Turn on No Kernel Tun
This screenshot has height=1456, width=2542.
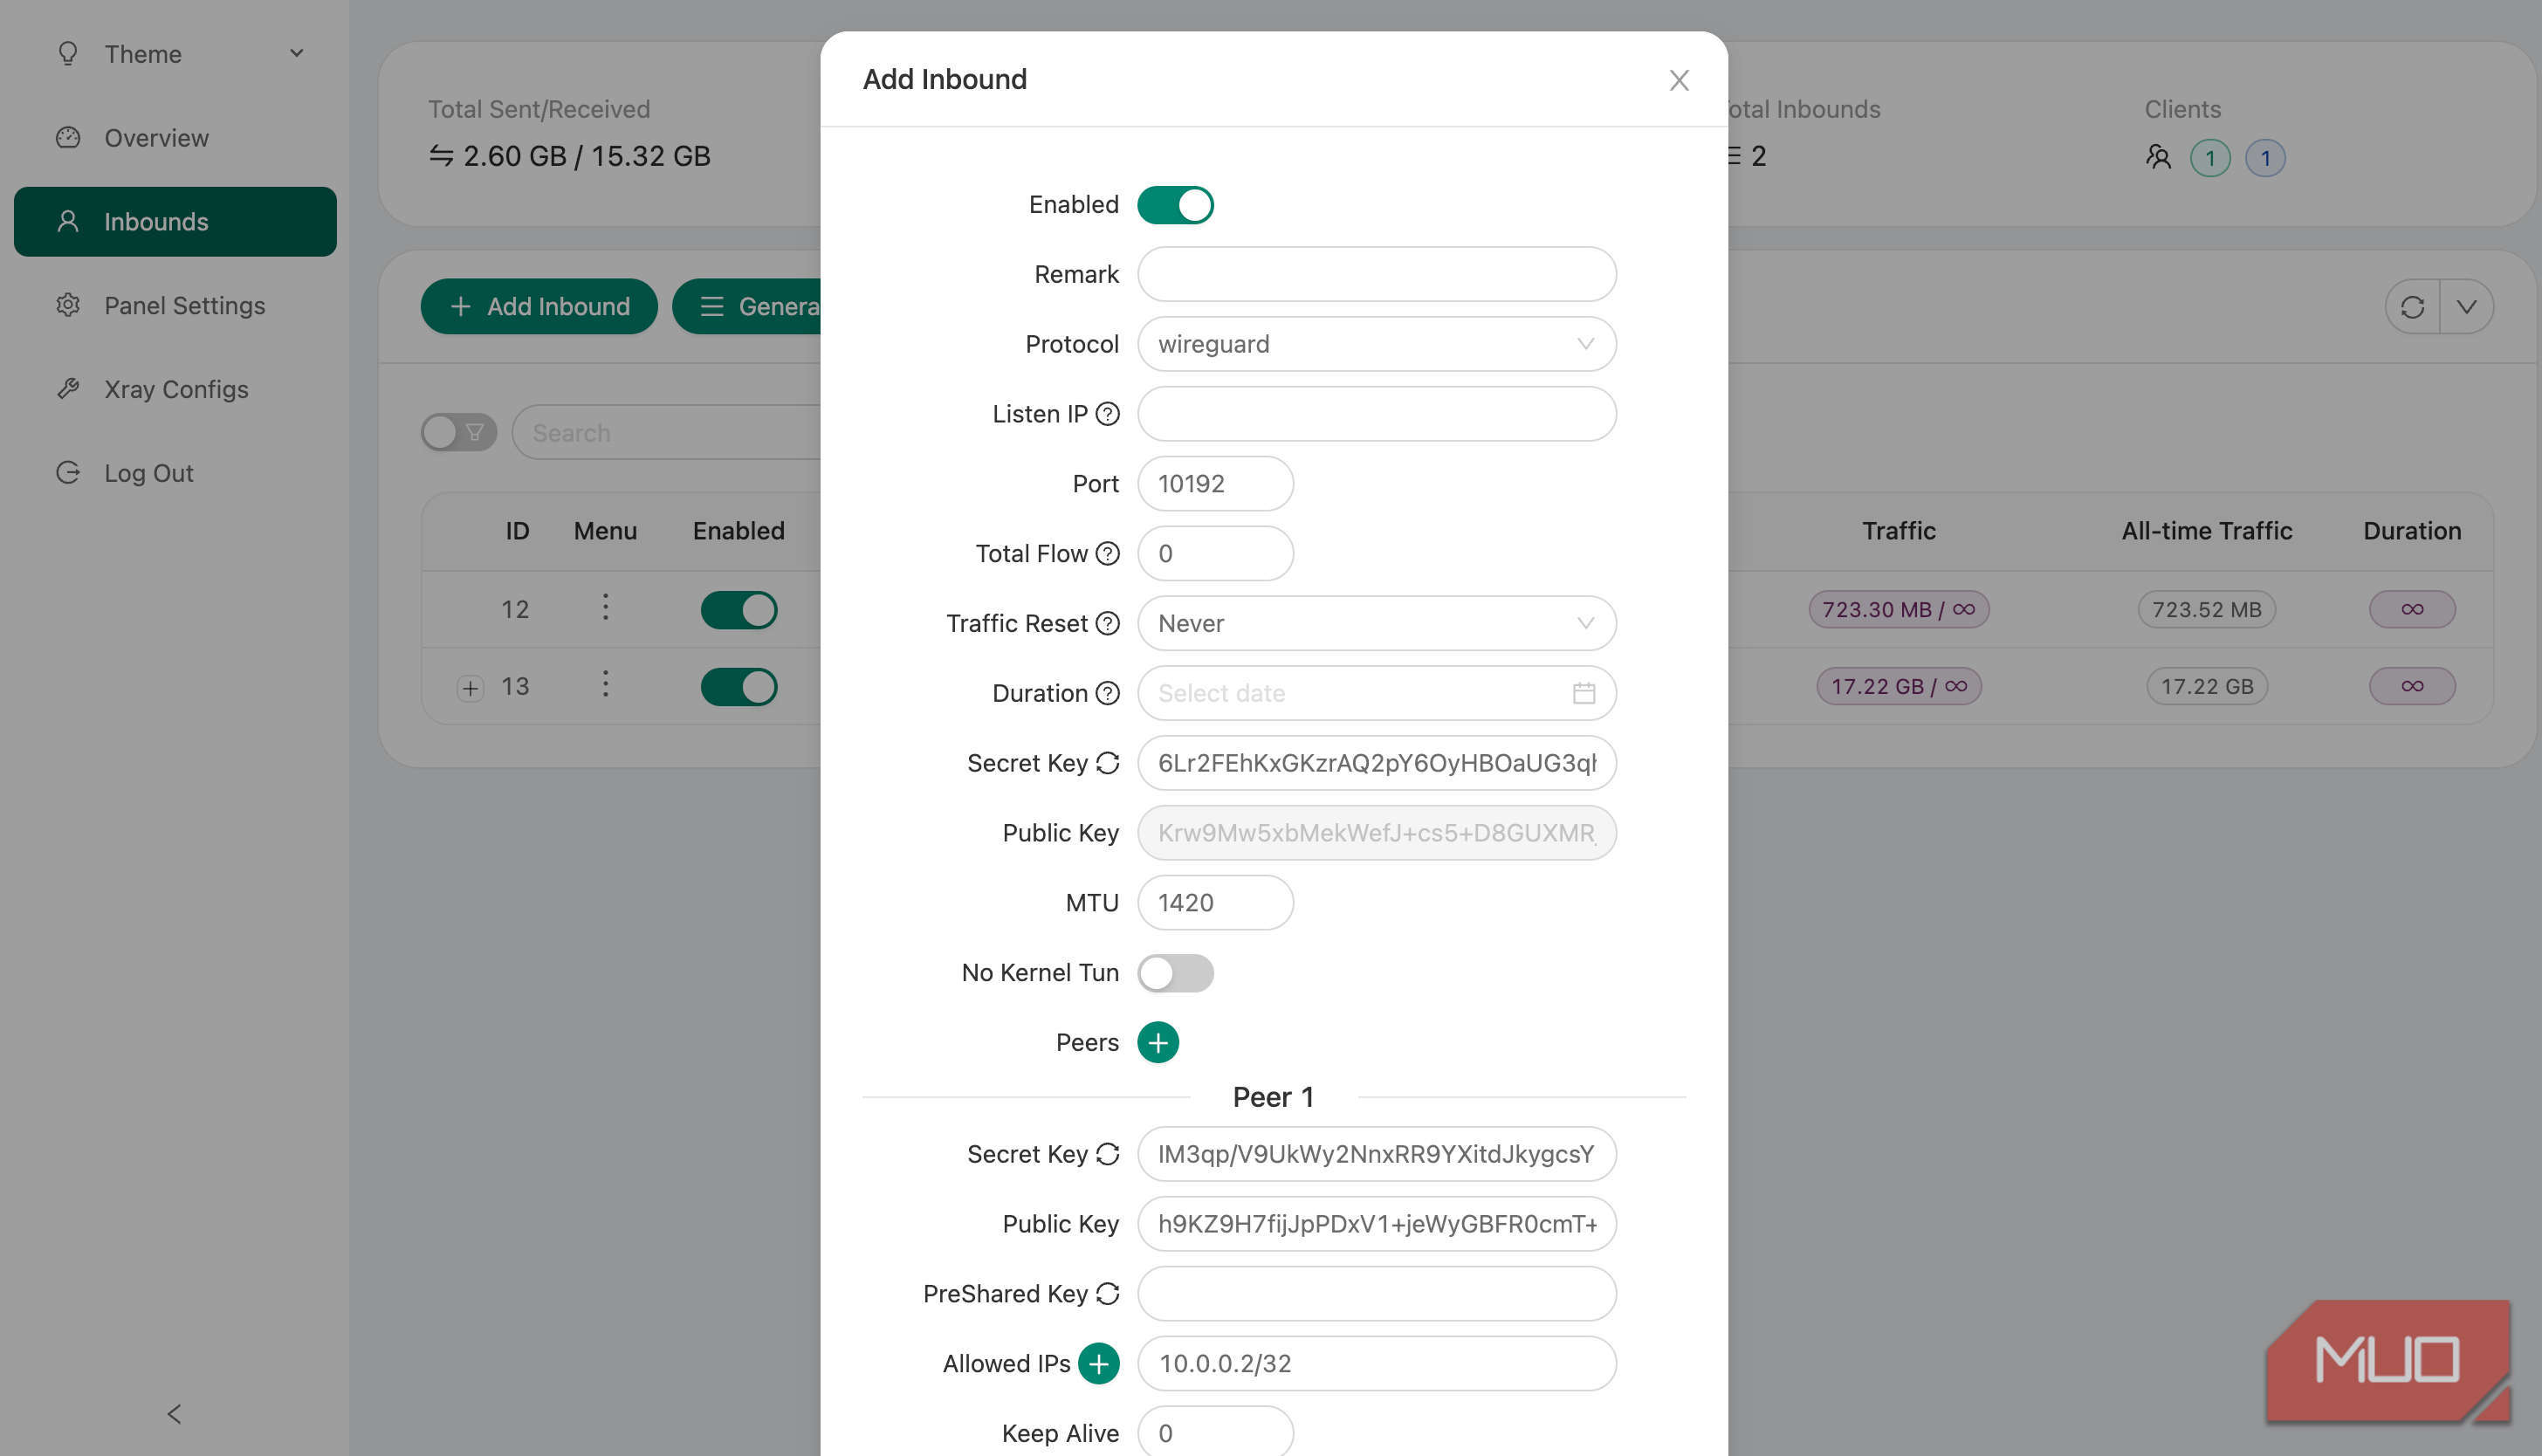click(1176, 972)
